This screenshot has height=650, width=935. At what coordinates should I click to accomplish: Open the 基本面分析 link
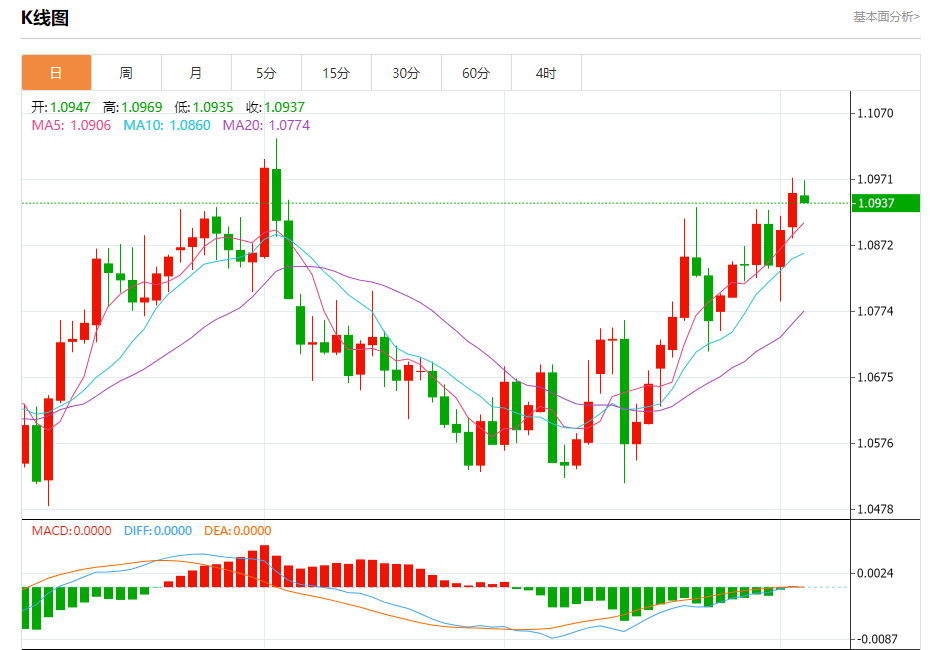(x=886, y=17)
